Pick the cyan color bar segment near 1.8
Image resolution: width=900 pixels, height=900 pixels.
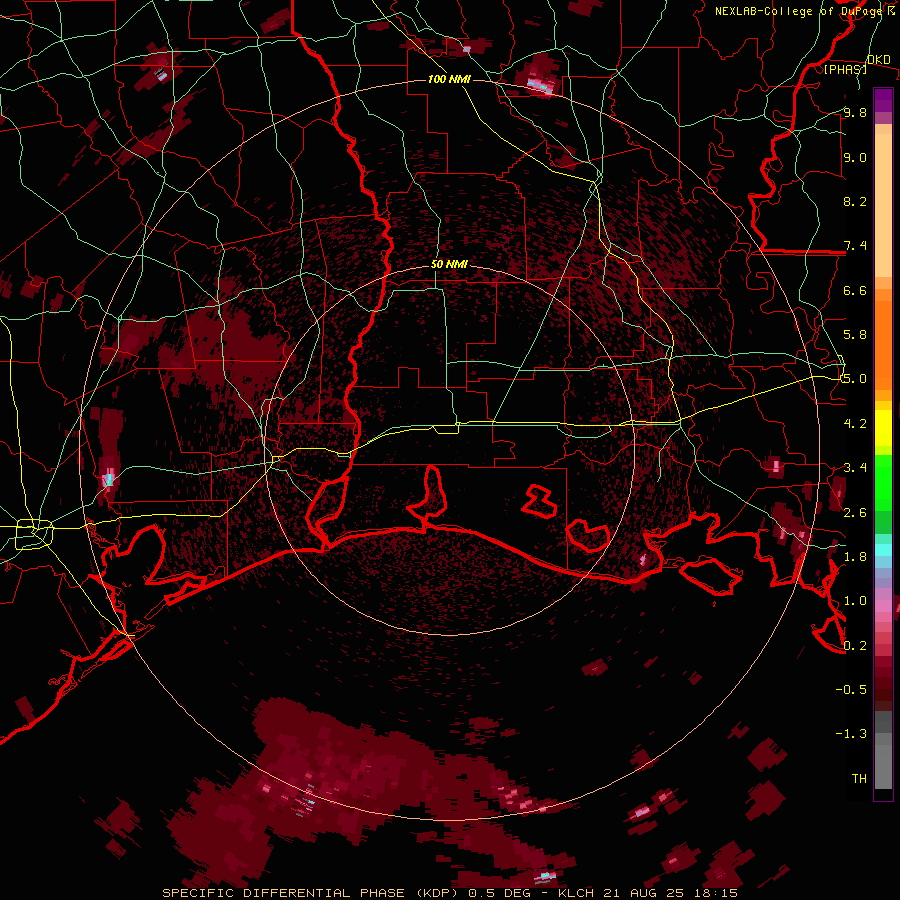883,550
